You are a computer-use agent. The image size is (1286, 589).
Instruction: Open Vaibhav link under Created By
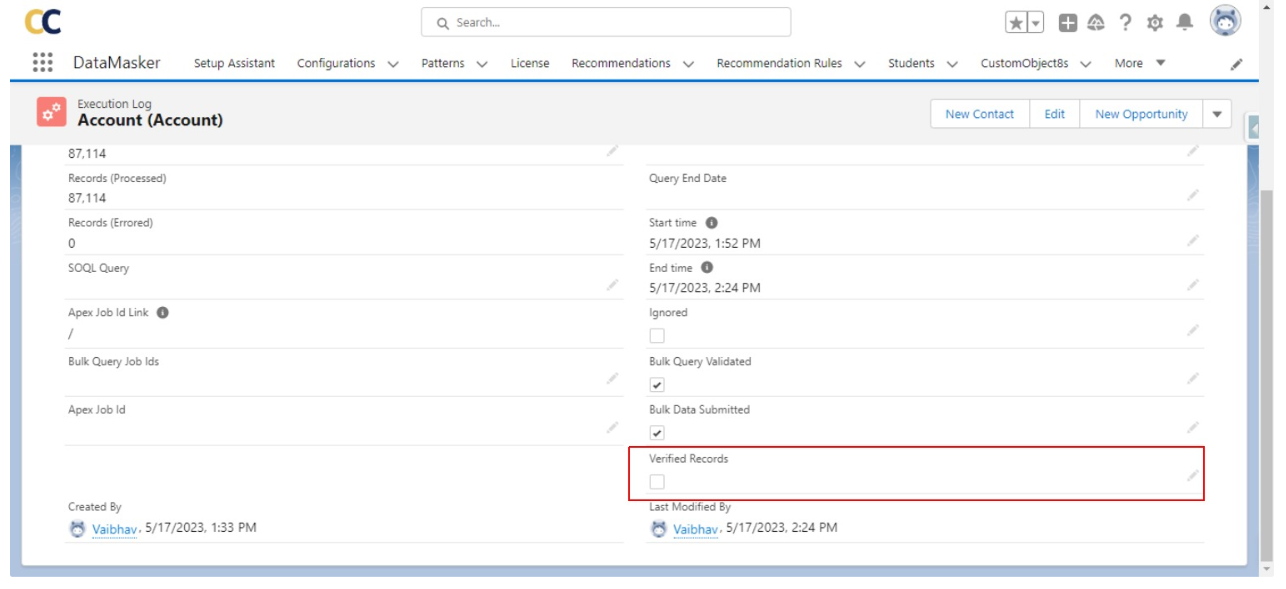(x=113, y=528)
